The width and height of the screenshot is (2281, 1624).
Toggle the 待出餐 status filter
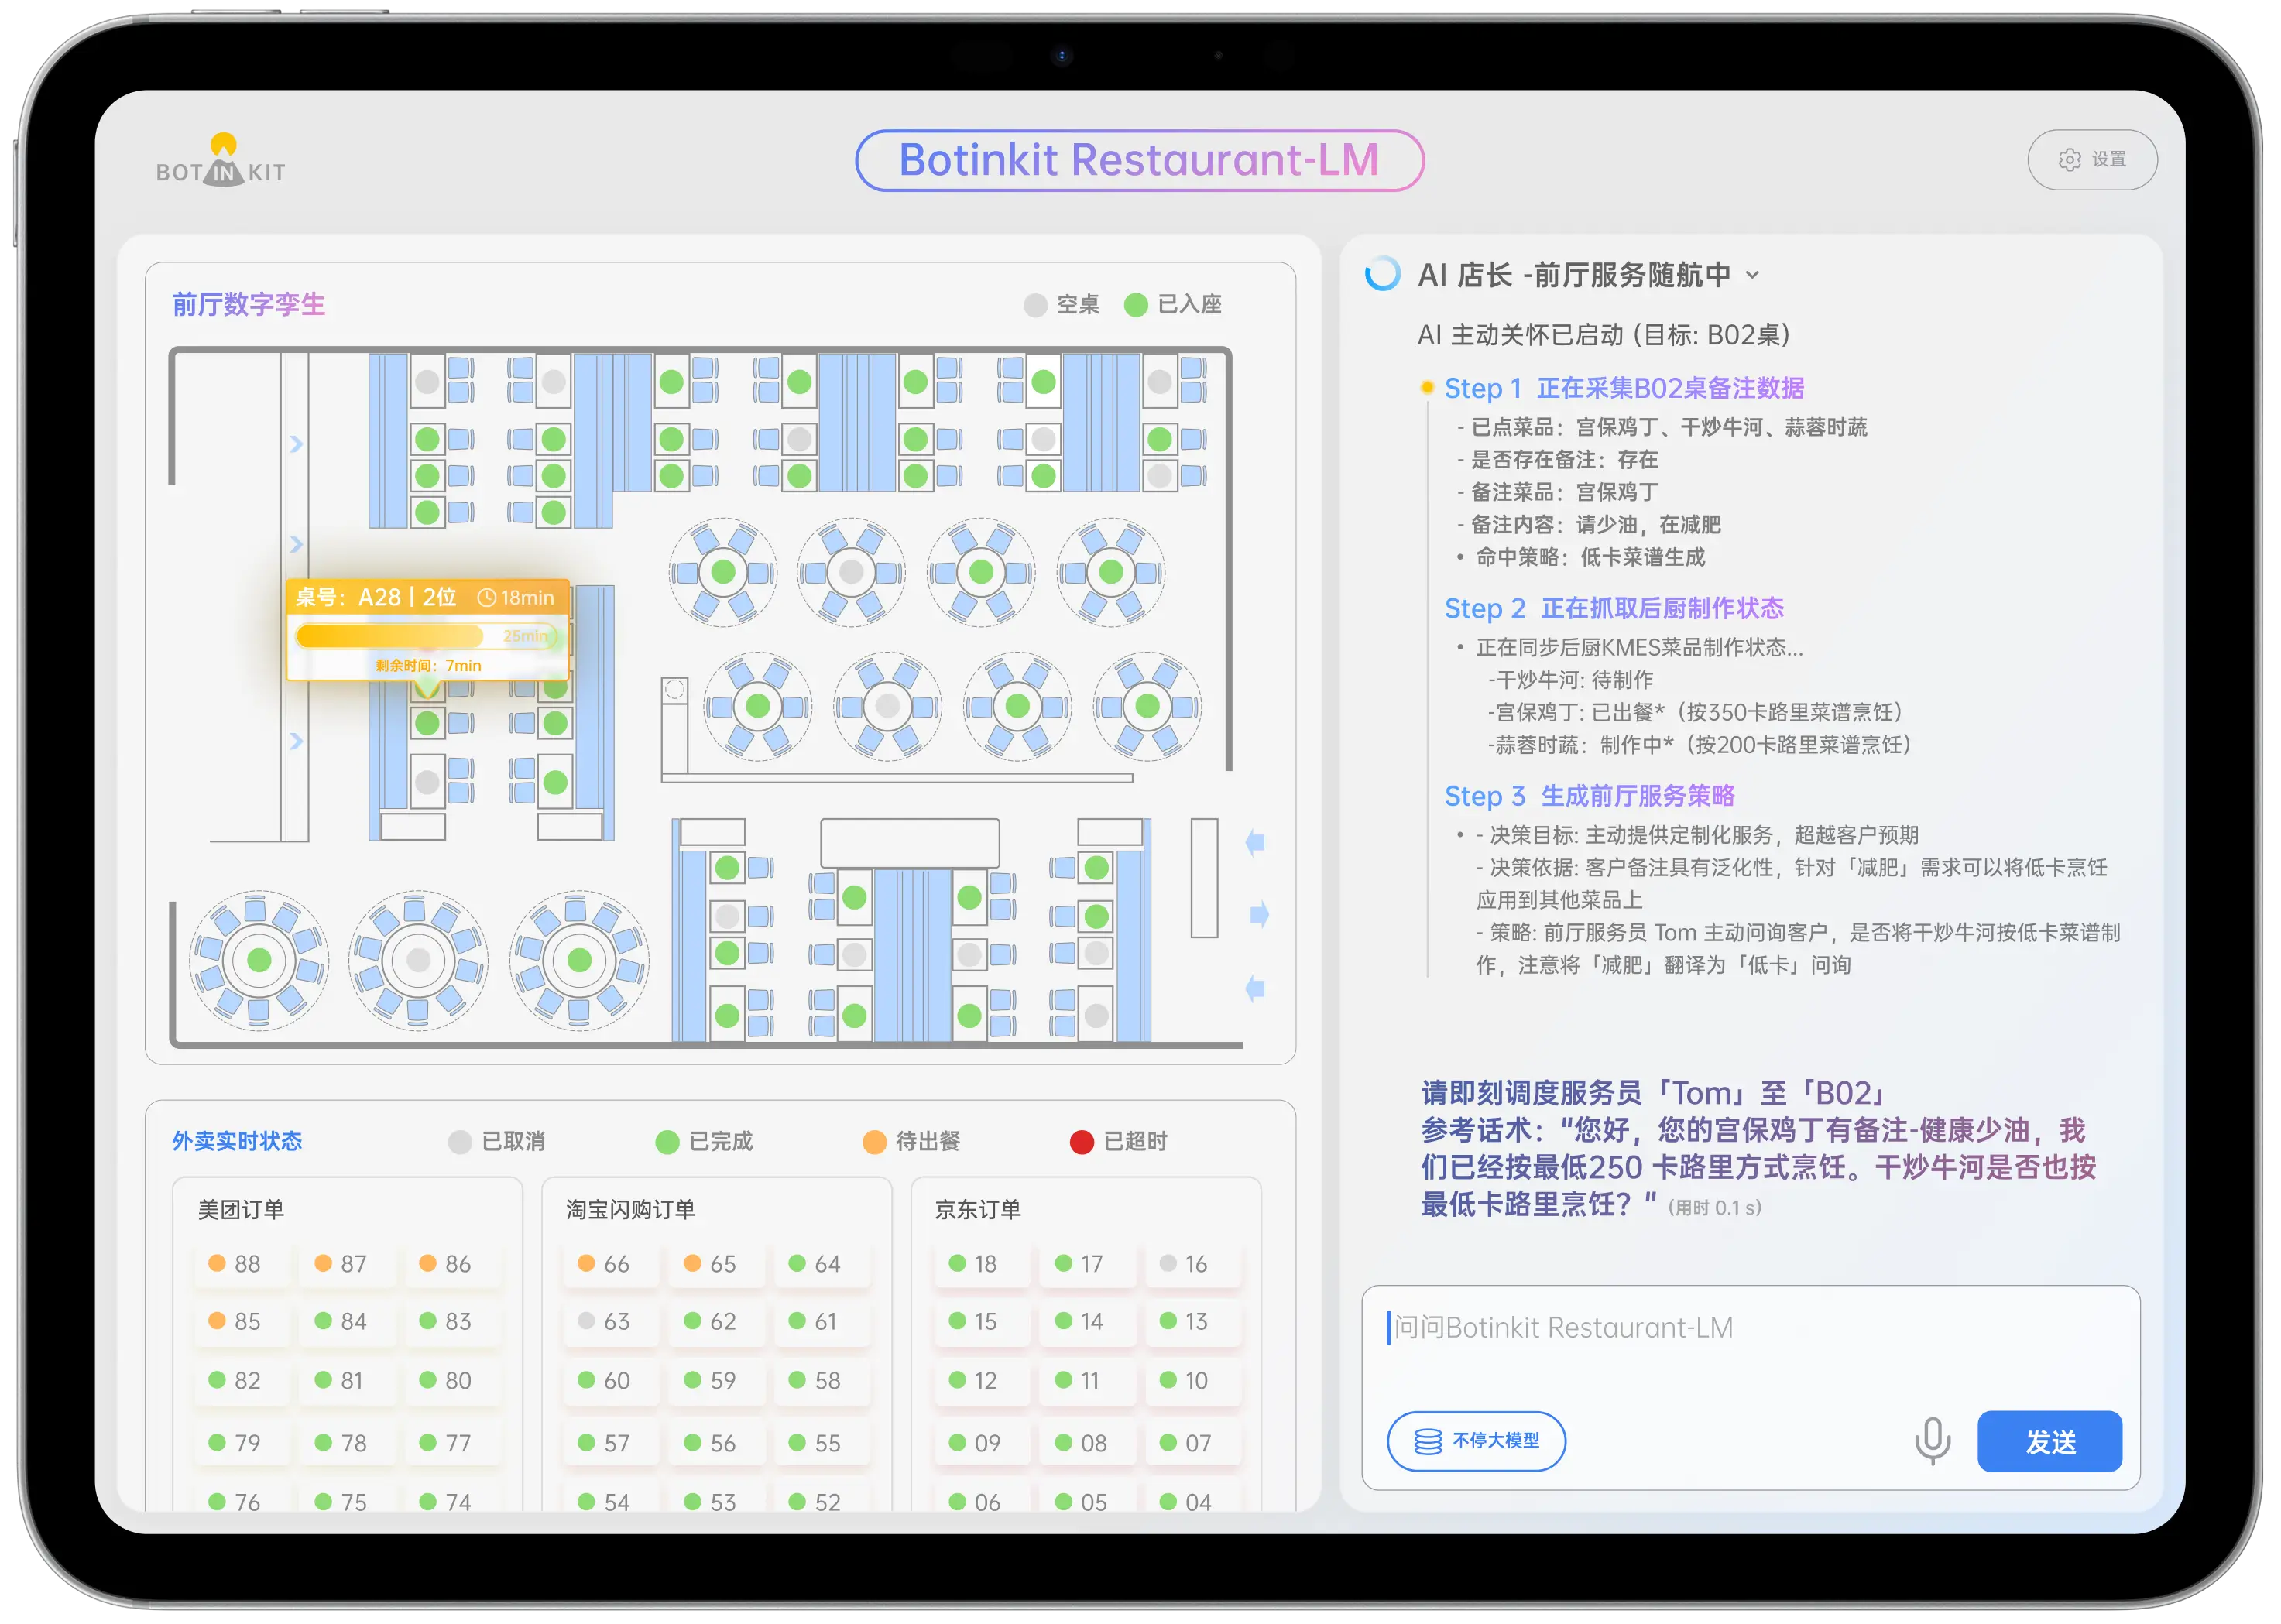tap(910, 1142)
